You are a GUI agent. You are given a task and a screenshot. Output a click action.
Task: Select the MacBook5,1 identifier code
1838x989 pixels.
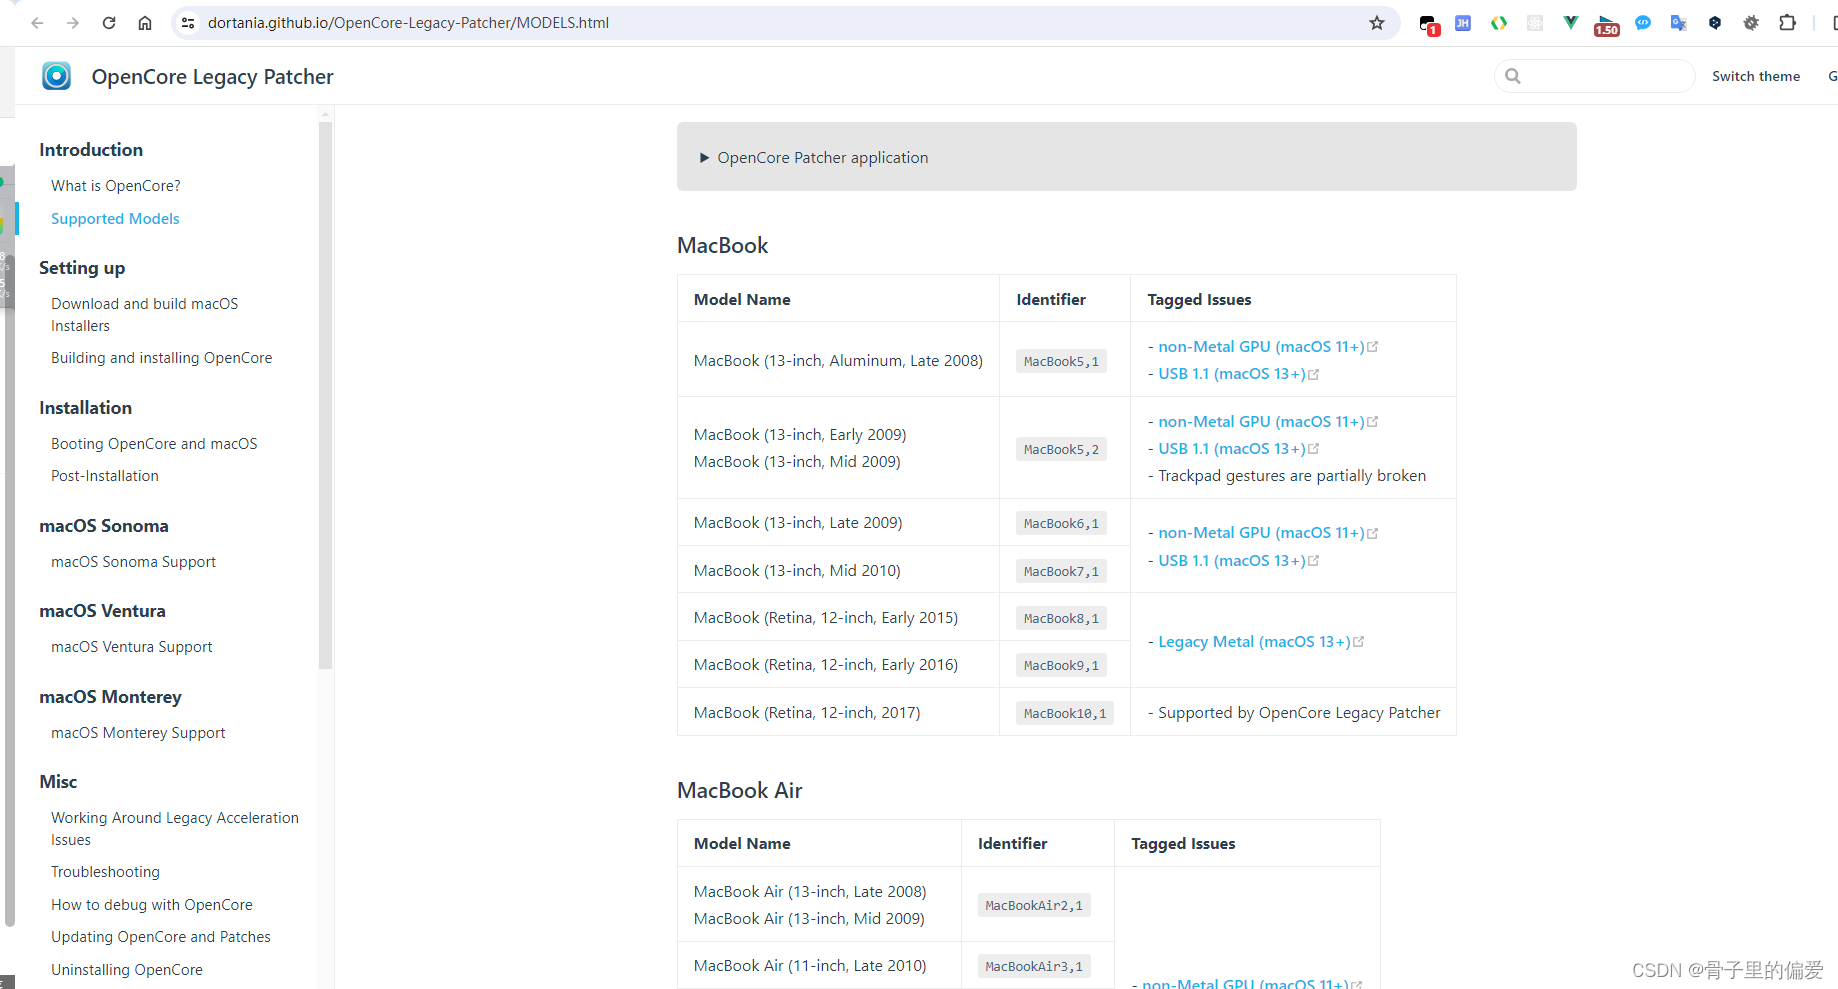tap(1061, 362)
